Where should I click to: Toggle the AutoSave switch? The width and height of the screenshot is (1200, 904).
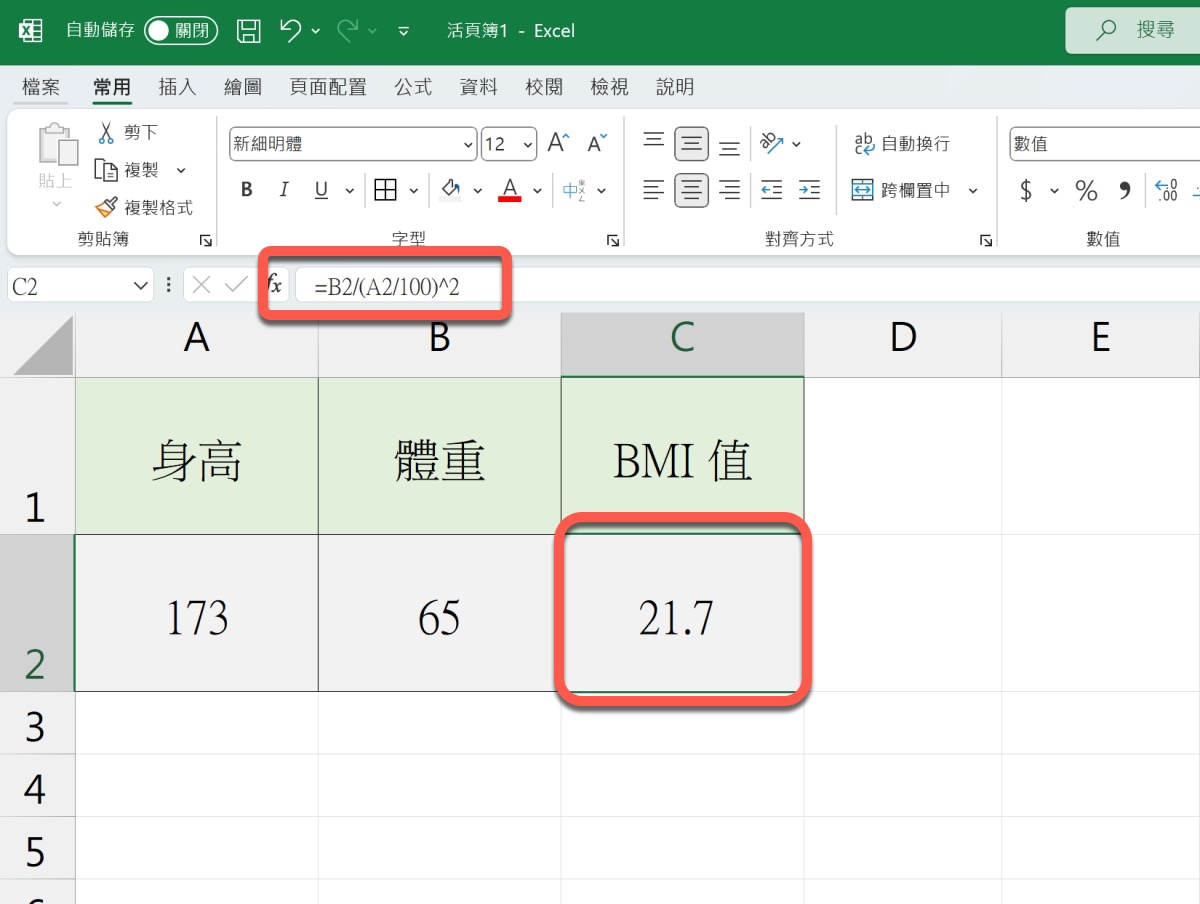point(181,31)
